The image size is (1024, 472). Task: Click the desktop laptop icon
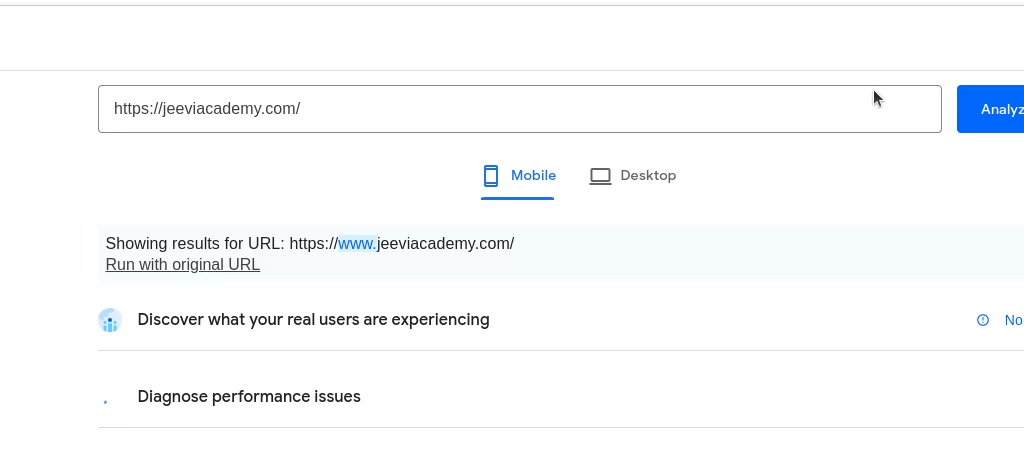[x=600, y=176]
